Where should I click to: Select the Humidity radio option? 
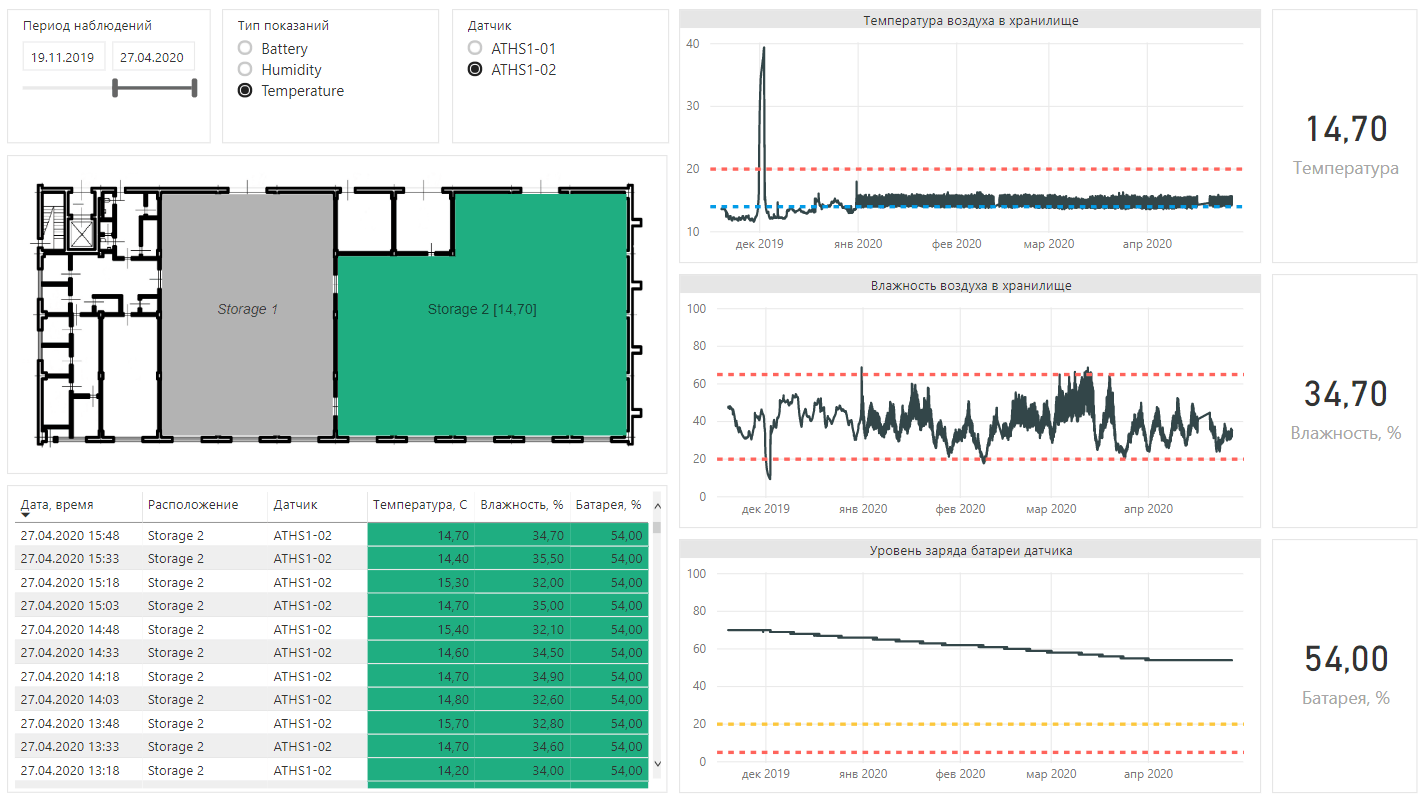coord(245,69)
